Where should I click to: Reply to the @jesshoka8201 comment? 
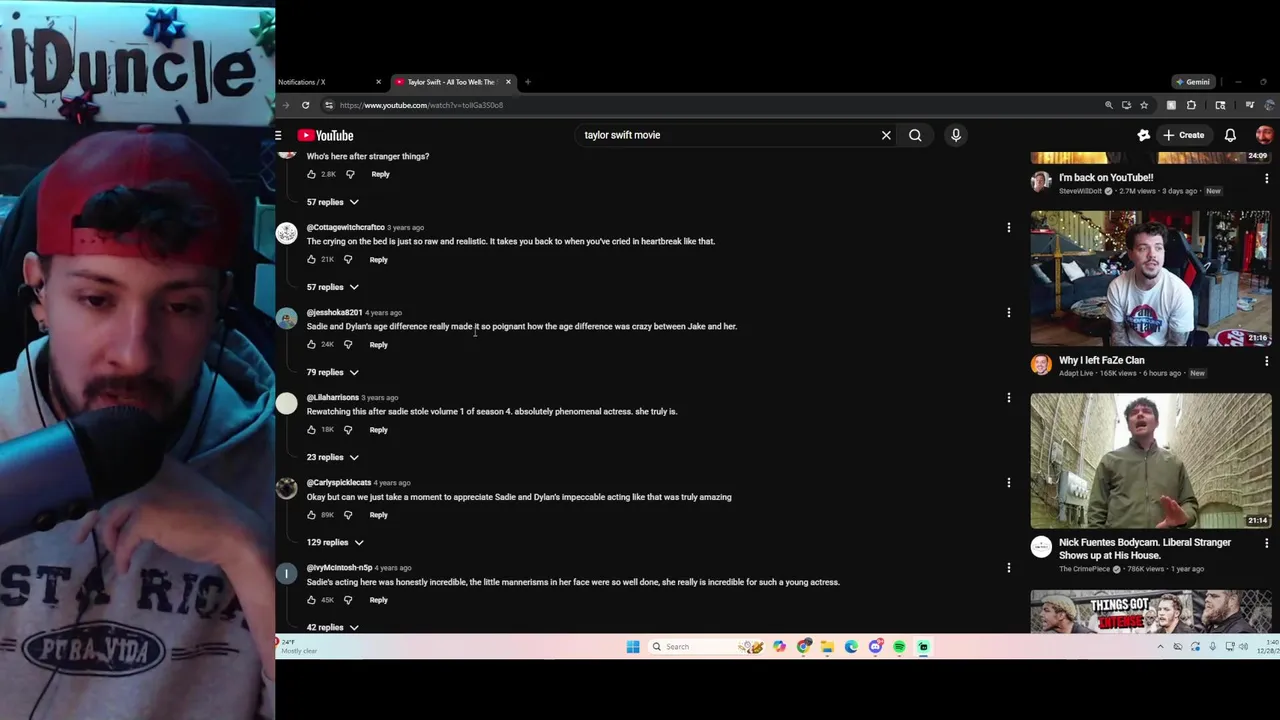[x=378, y=344]
